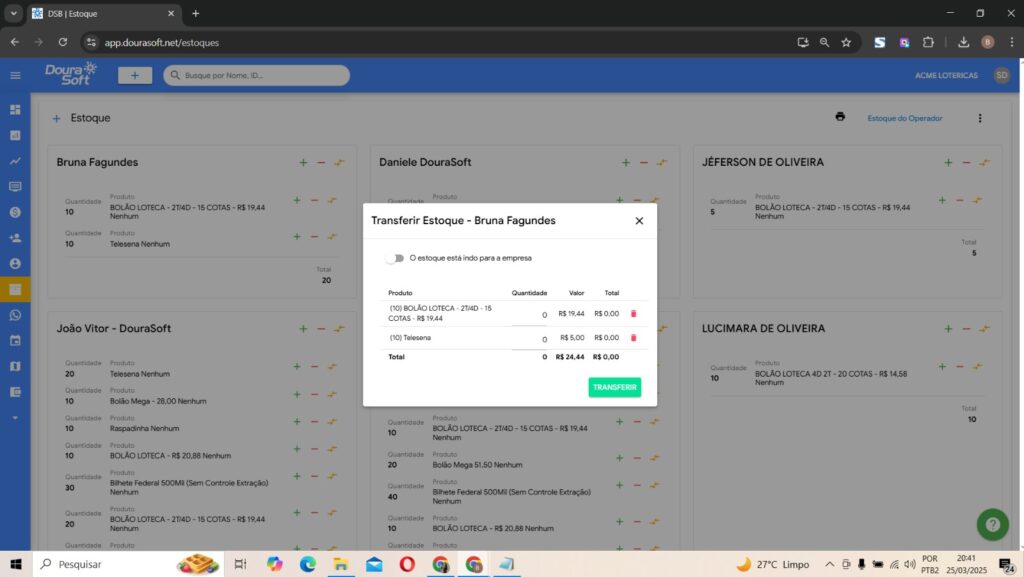This screenshot has height=577, width=1024.
Task: Open the calendar icon in the sidebar
Action: 15,341
